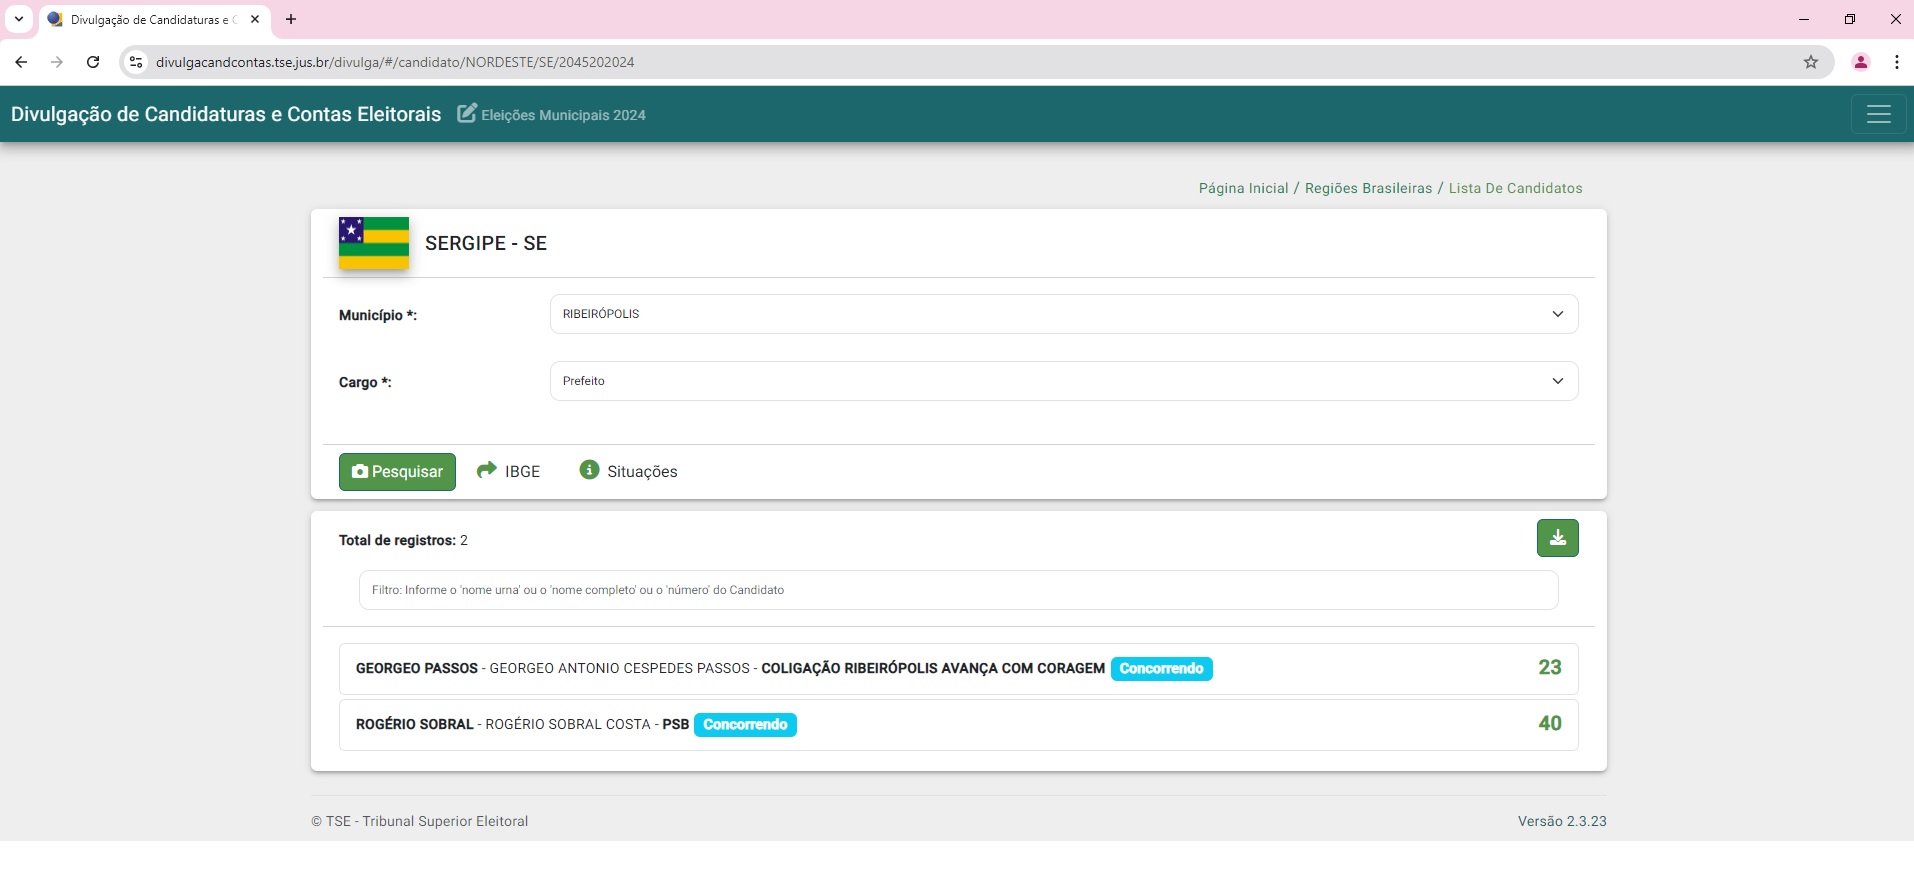Screen dimensions: 1914x876
Task: Click the info icon next to Situações
Action: click(589, 470)
